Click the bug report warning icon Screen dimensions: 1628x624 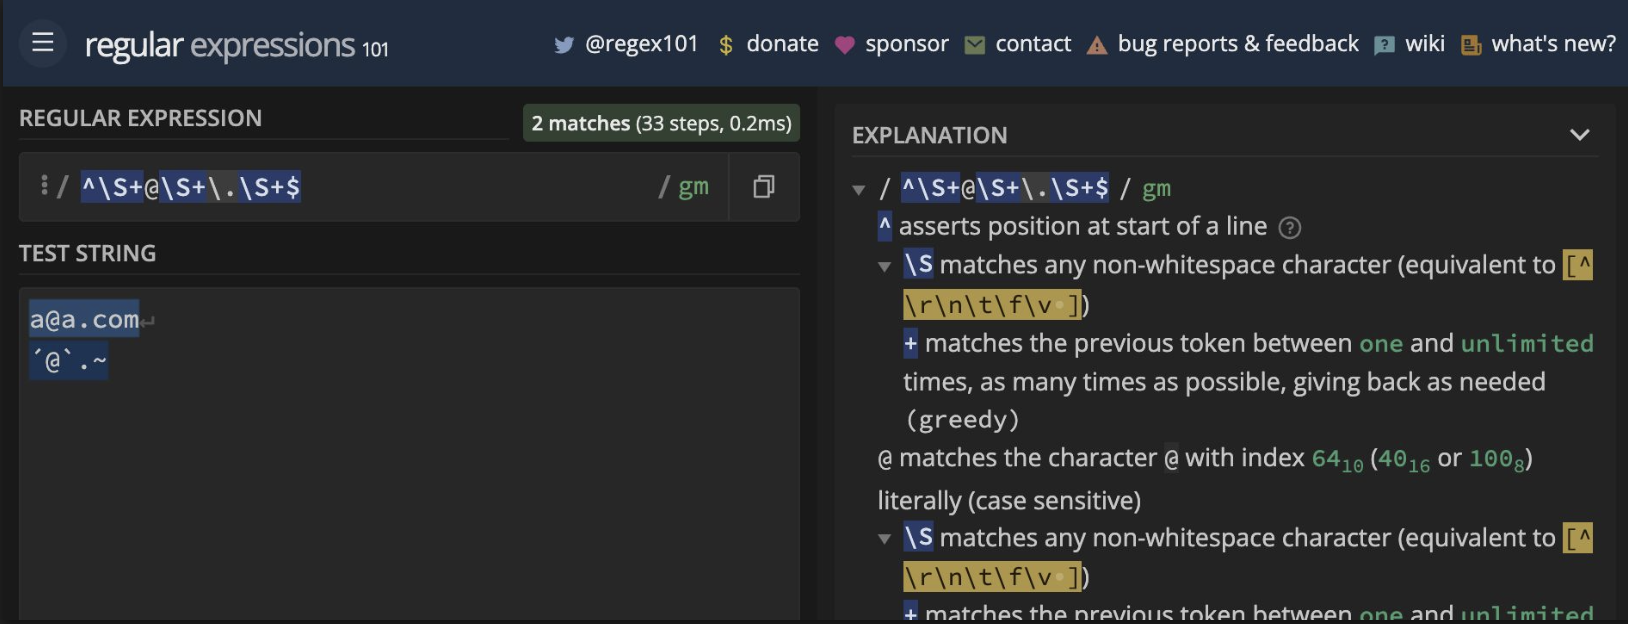(1097, 45)
